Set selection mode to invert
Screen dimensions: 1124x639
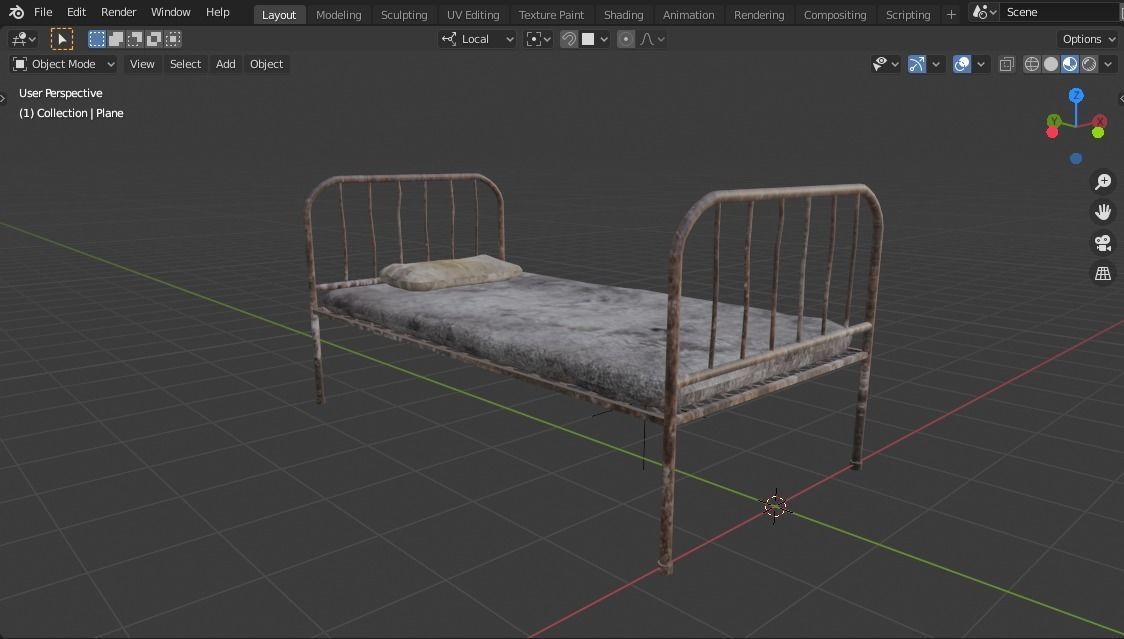click(x=153, y=39)
